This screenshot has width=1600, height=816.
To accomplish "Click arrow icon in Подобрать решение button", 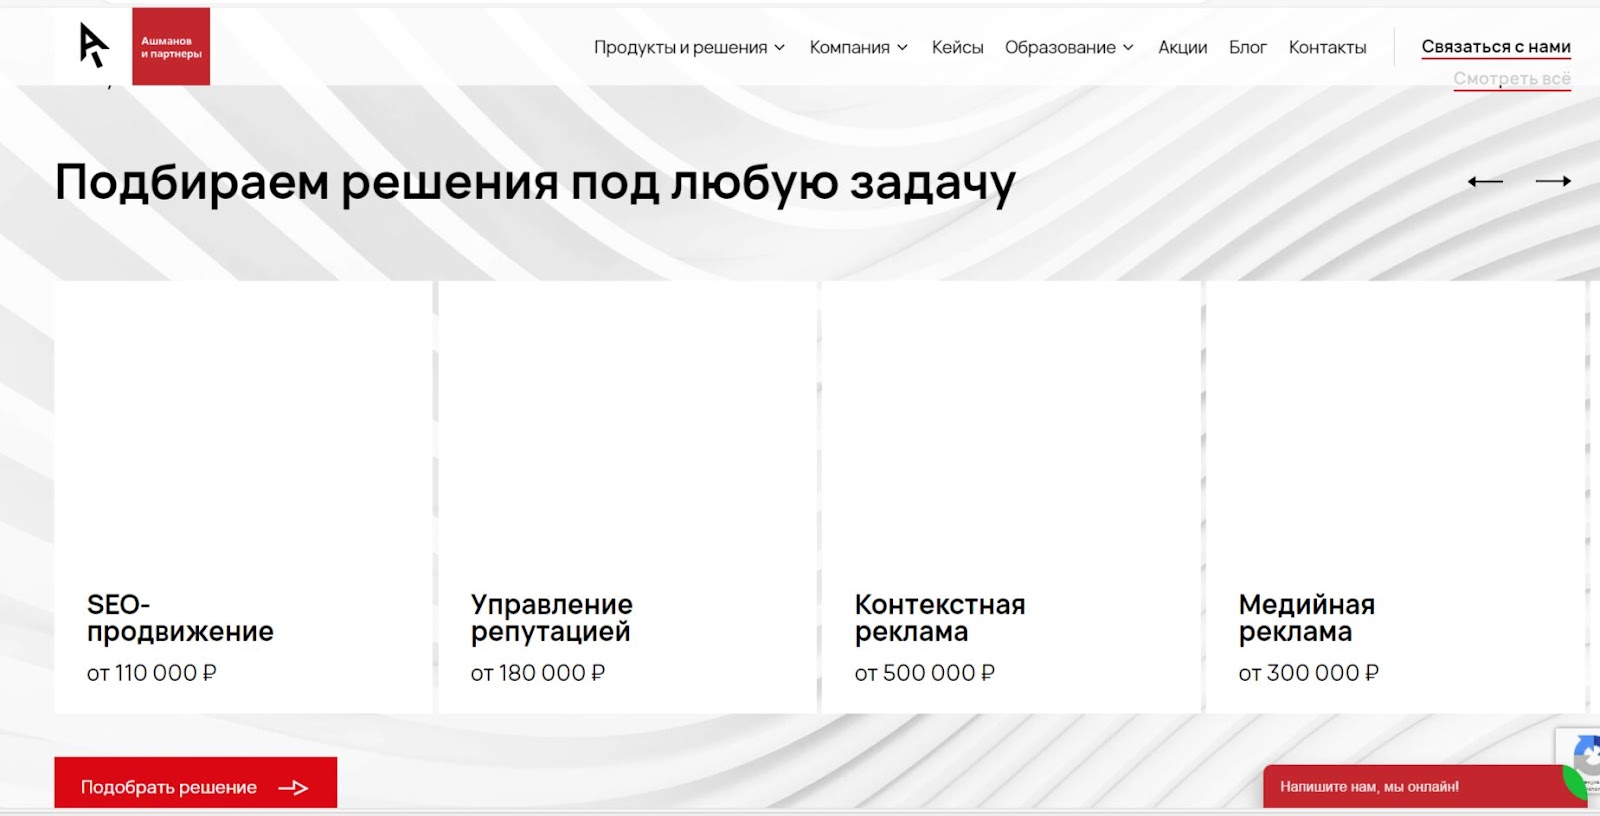I will tap(293, 788).
